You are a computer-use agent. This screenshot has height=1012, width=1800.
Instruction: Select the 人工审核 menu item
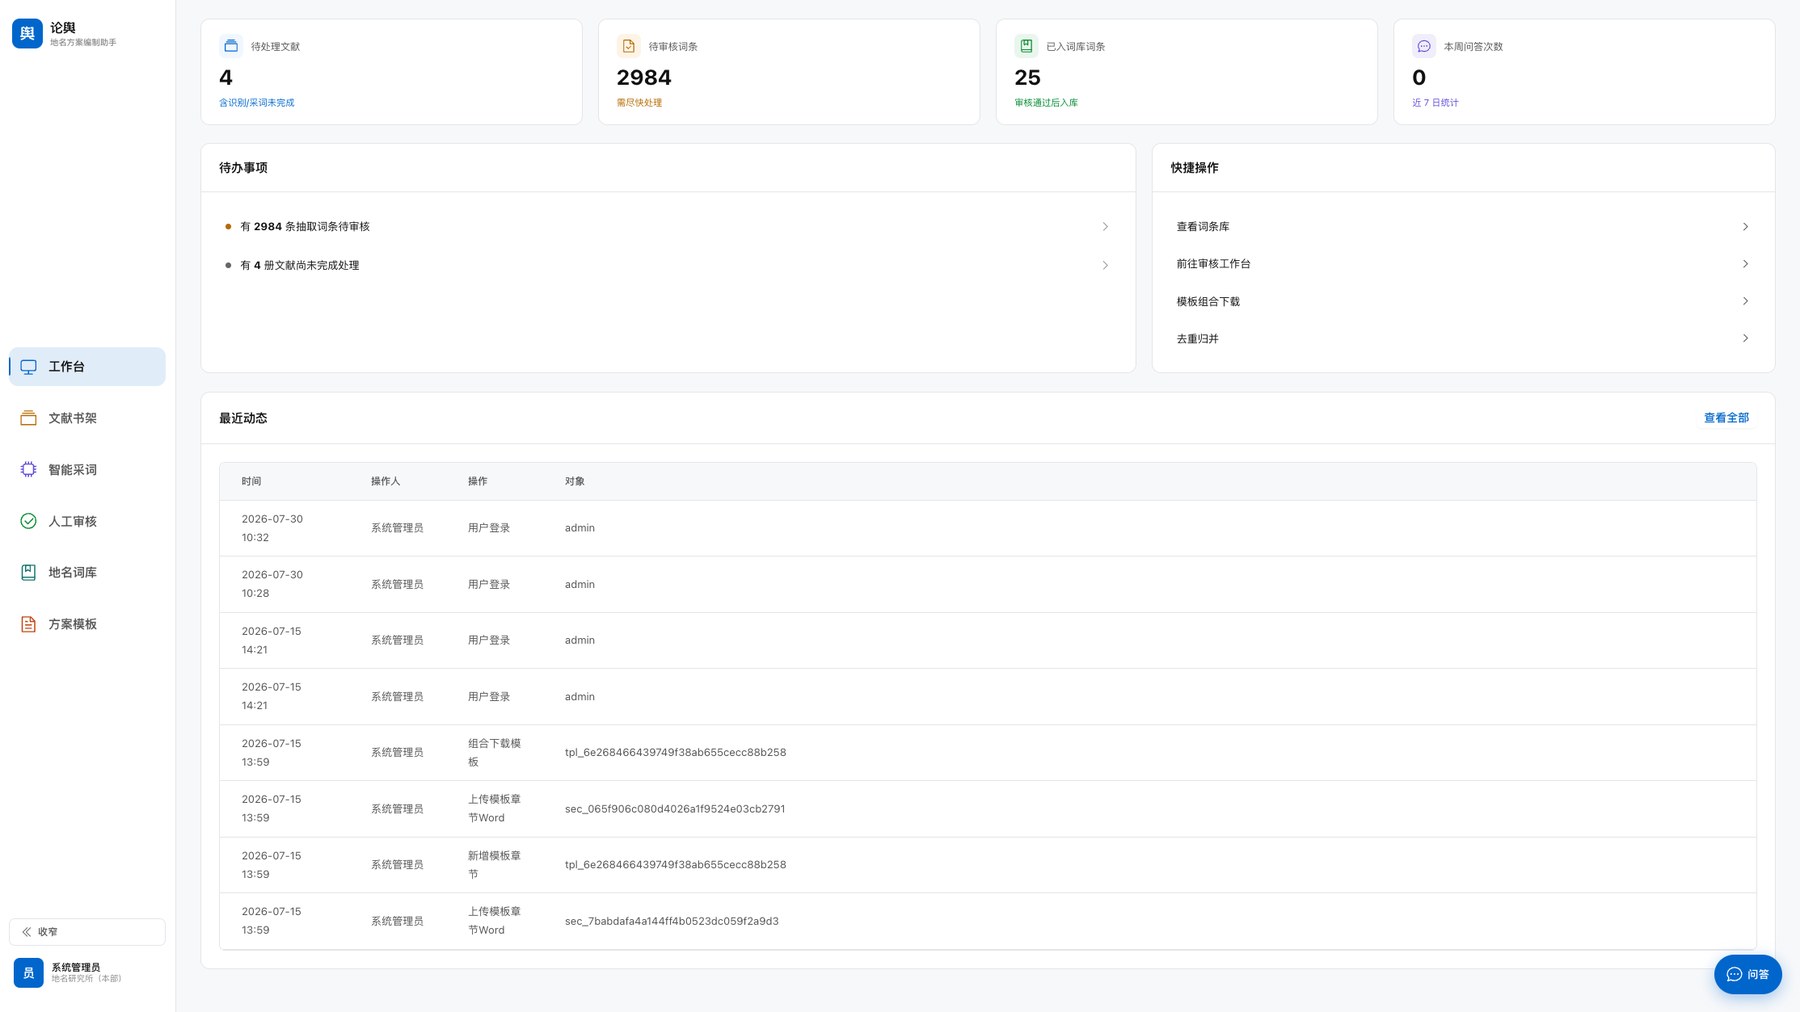tap(87, 521)
